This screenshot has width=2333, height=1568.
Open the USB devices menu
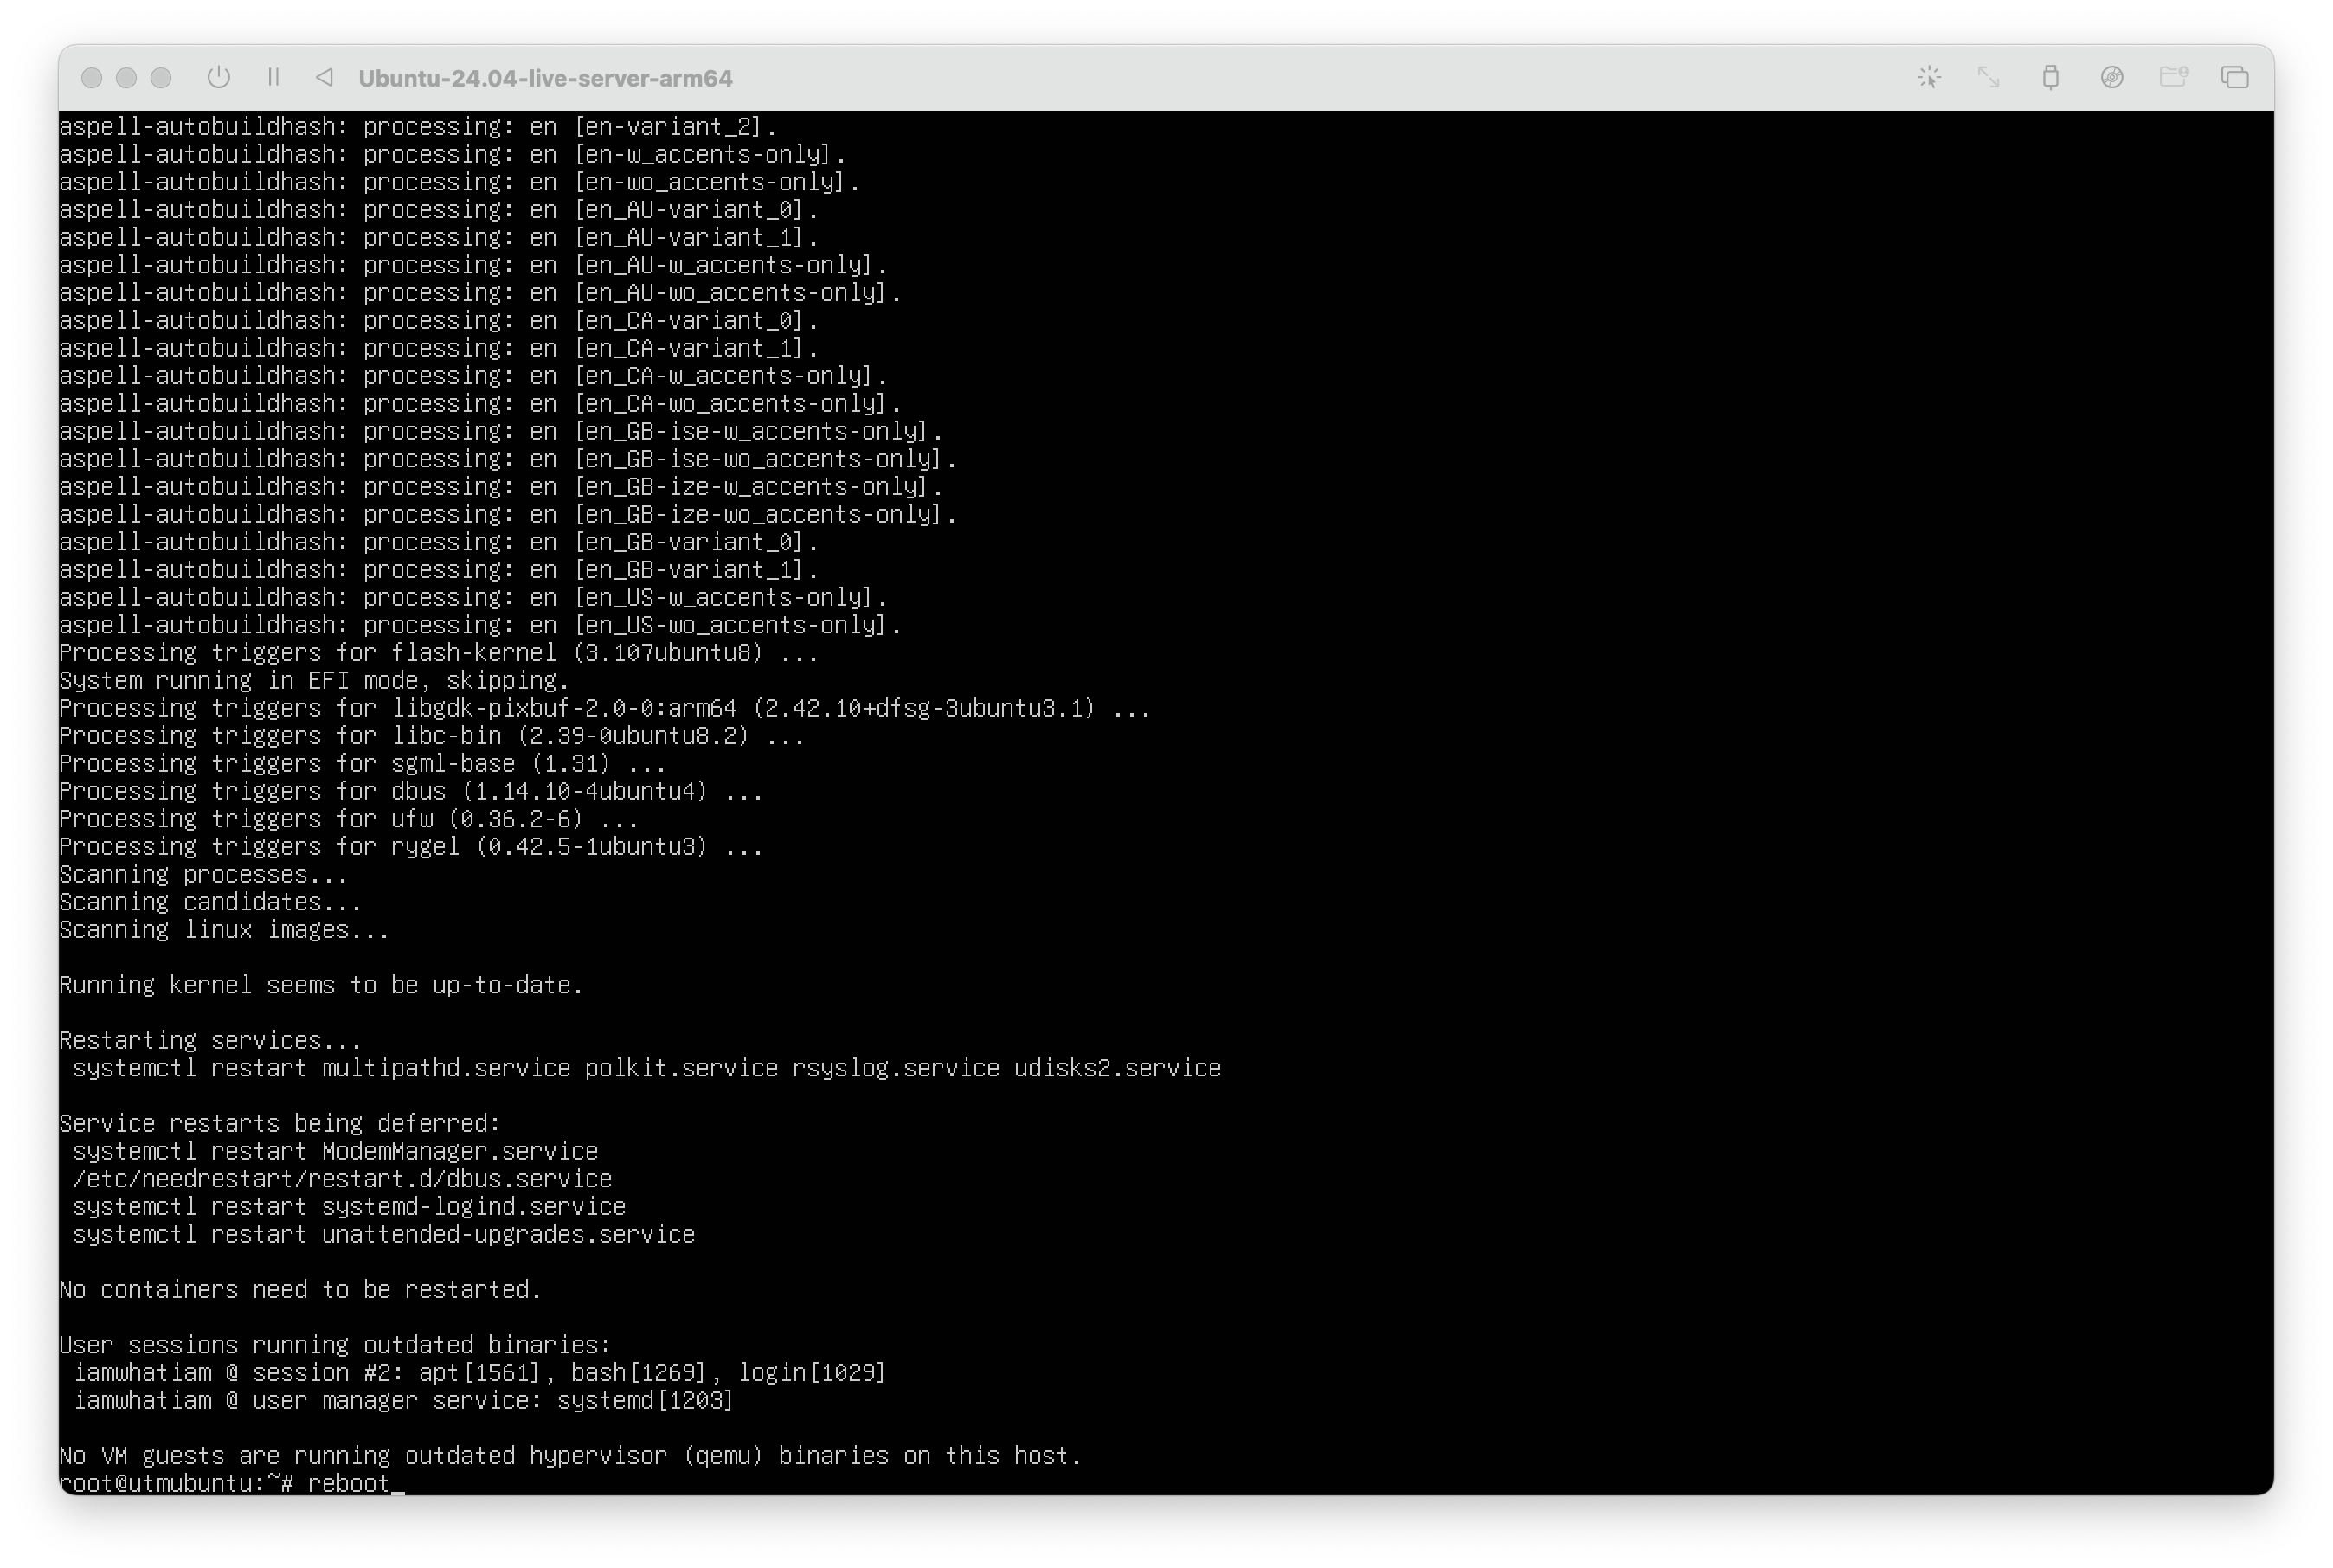2050,77
